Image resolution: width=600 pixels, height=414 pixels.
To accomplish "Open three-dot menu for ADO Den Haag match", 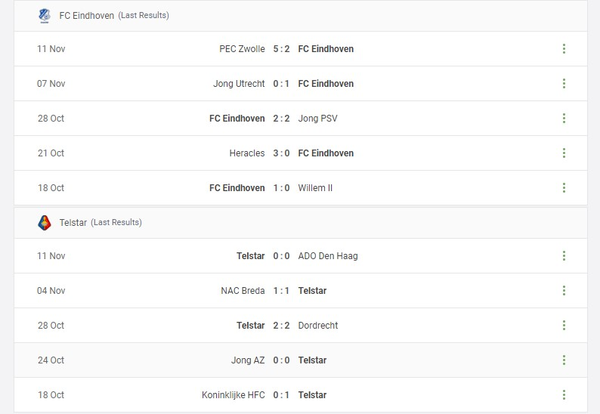I will (x=564, y=256).
